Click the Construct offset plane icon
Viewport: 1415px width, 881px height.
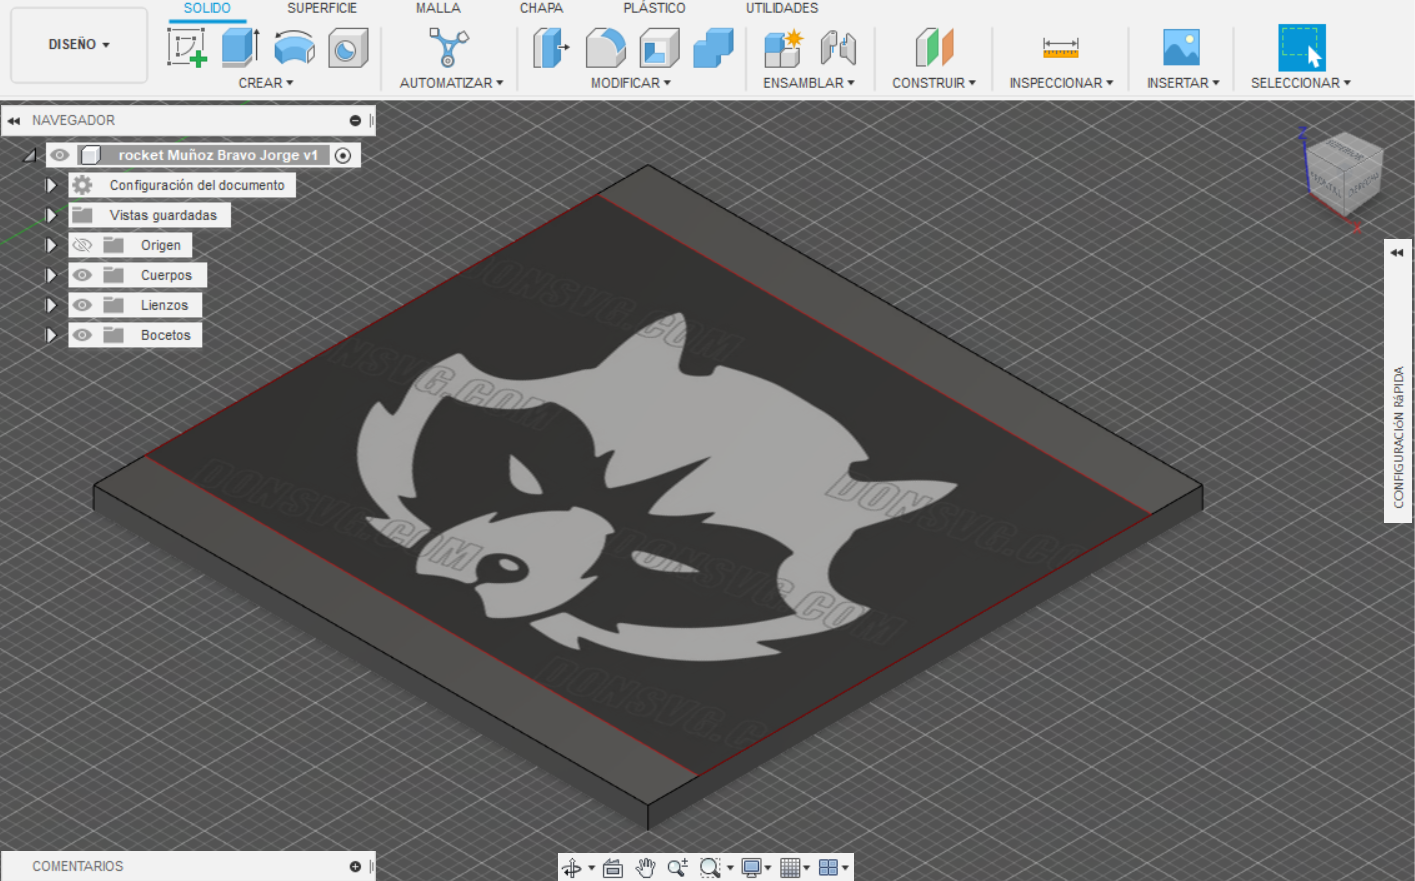tap(934, 47)
